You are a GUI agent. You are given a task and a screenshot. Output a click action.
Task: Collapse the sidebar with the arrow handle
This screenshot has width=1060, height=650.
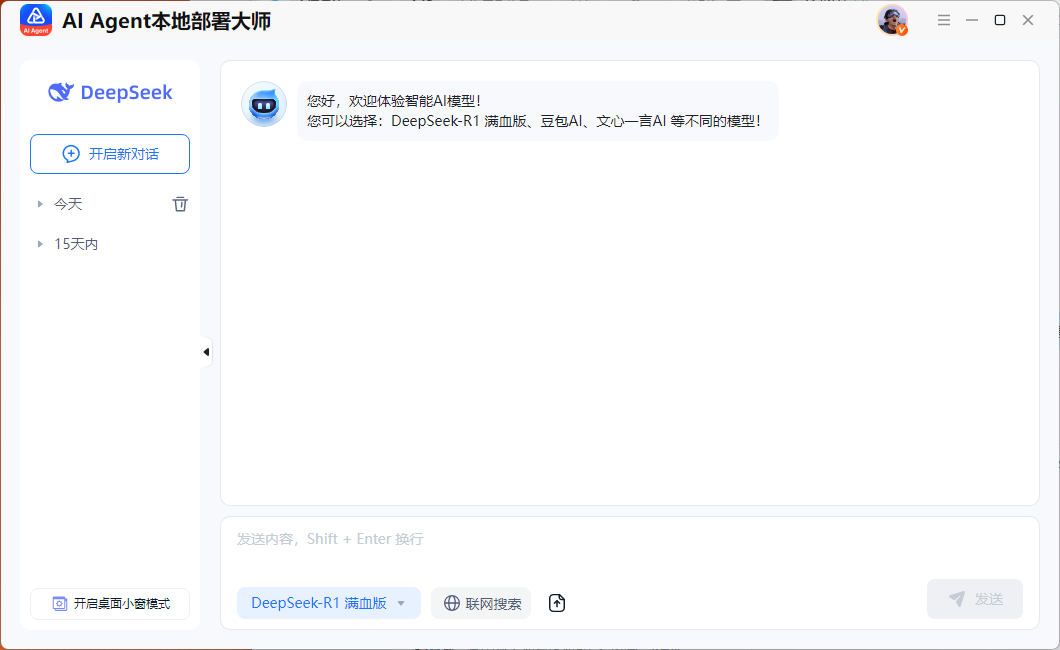pos(206,352)
